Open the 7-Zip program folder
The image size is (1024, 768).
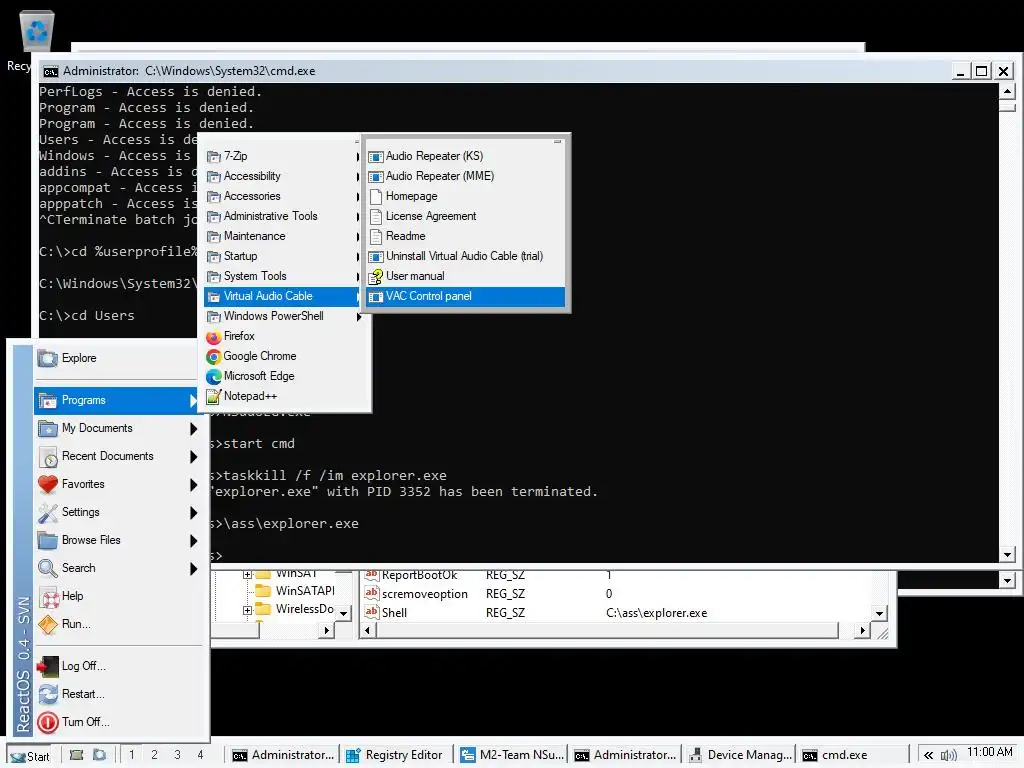point(283,156)
